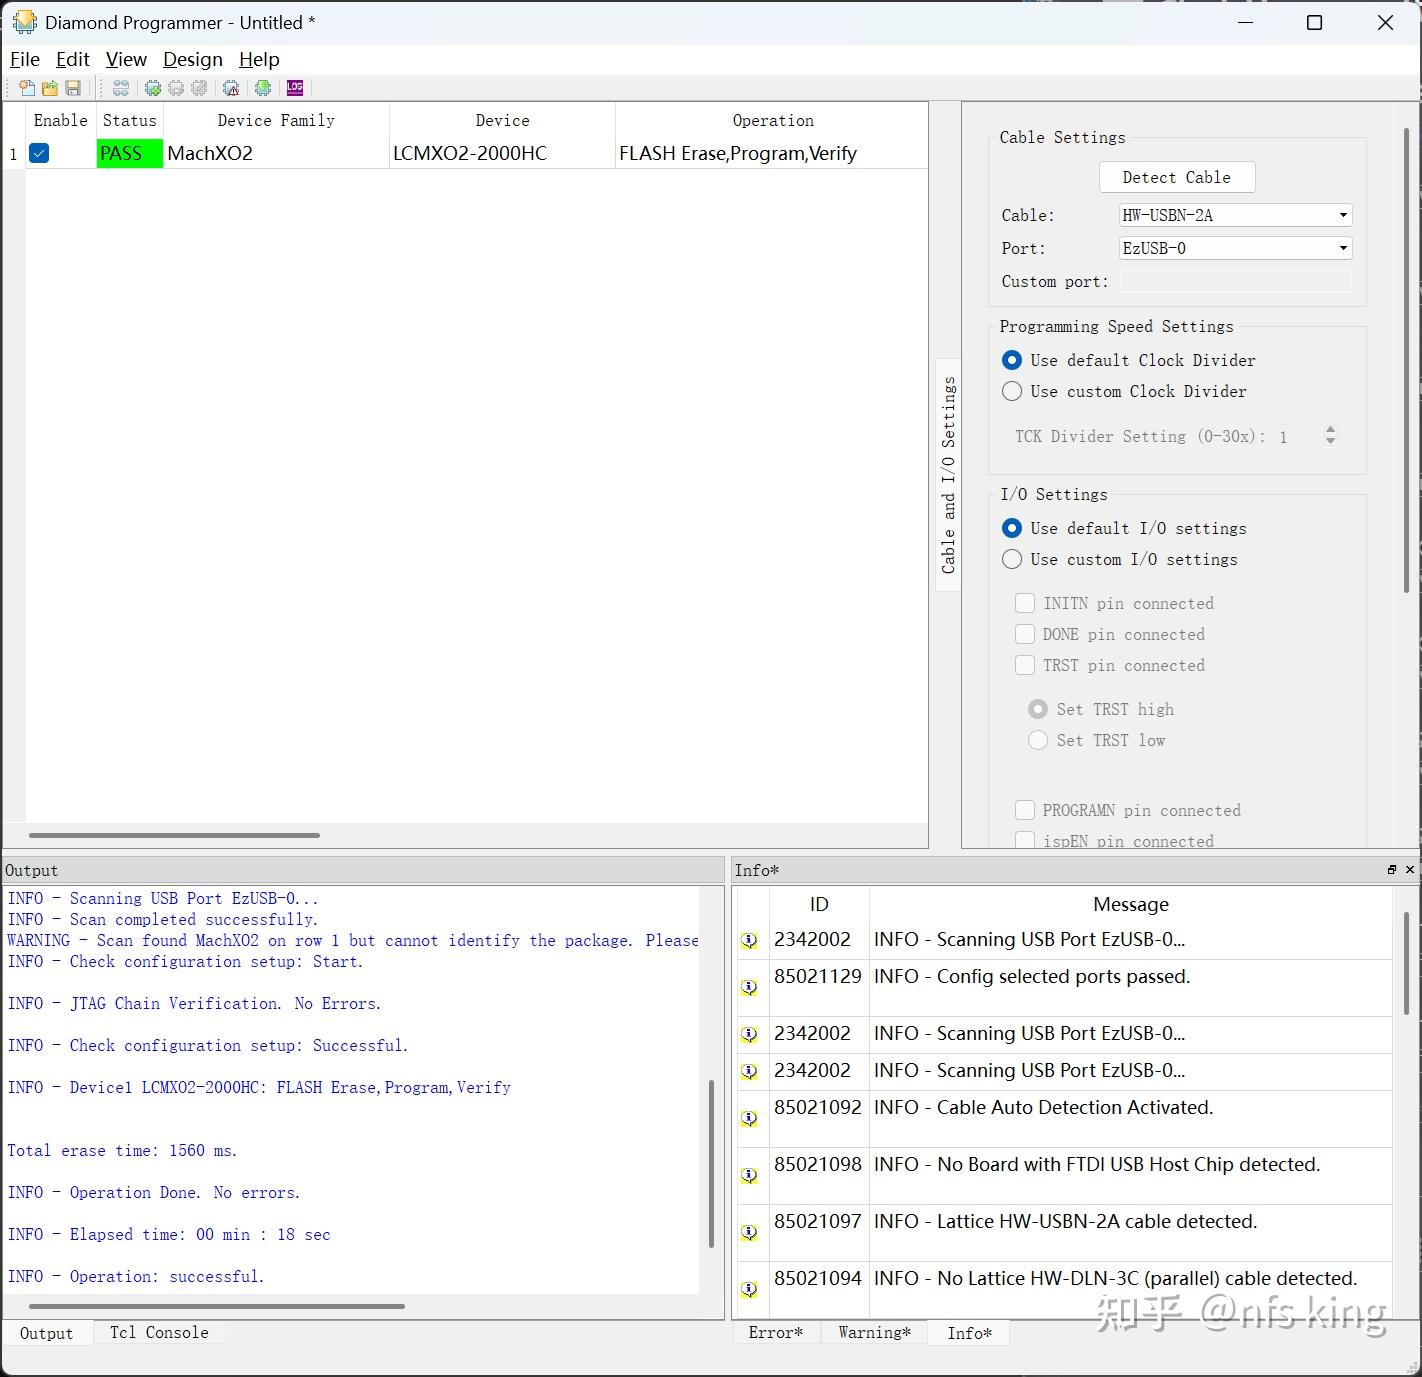Toggle INITN pin connected checkbox

[x=1025, y=603]
